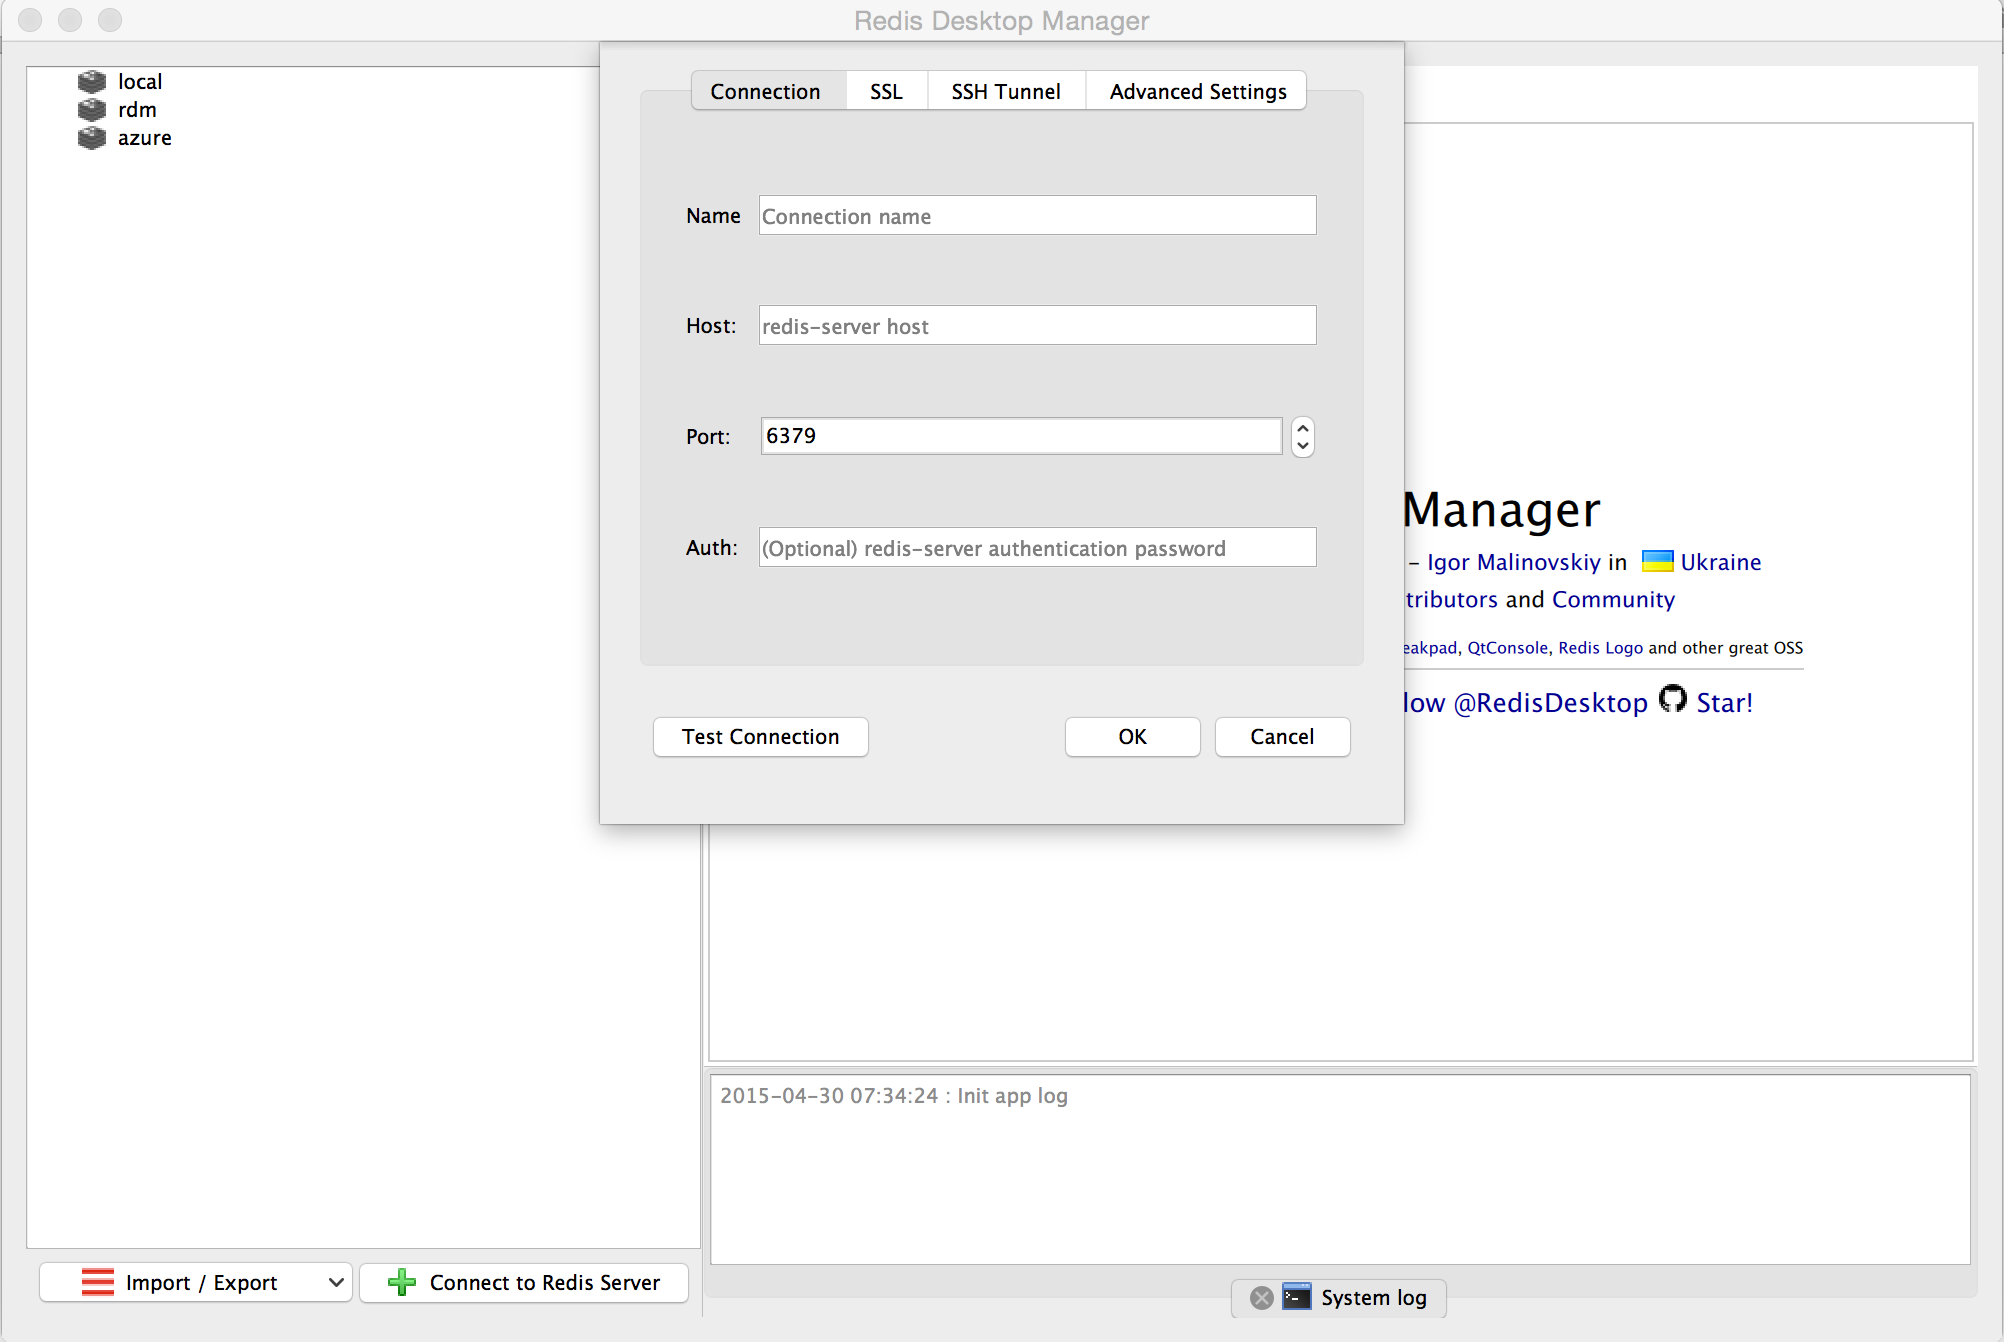Click the log entry 'Init app log'
Viewport: 2004px width, 1342px height.
point(1012,1096)
